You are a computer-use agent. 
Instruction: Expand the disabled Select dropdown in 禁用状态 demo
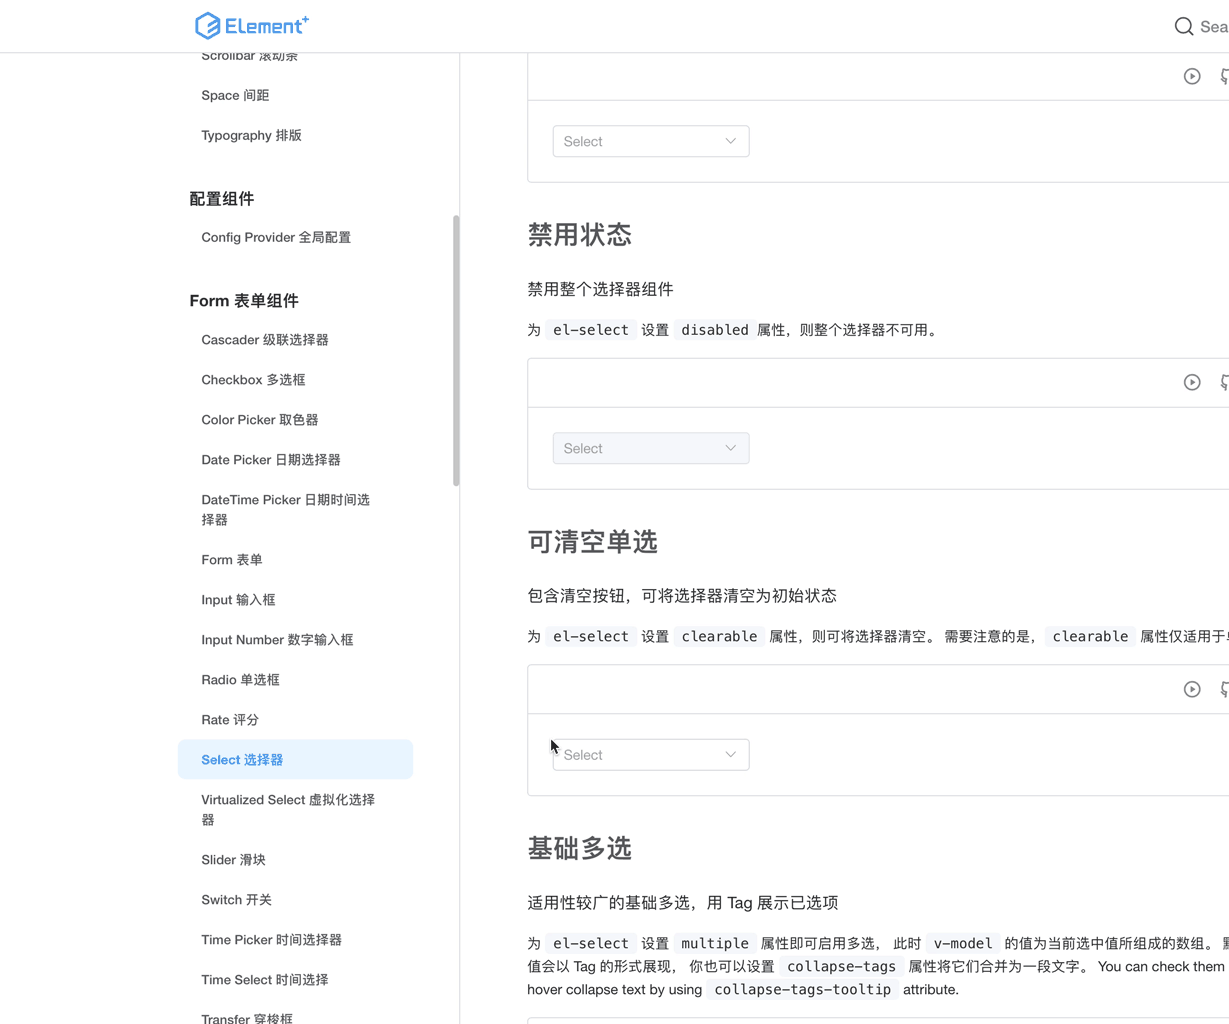click(650, 448)
